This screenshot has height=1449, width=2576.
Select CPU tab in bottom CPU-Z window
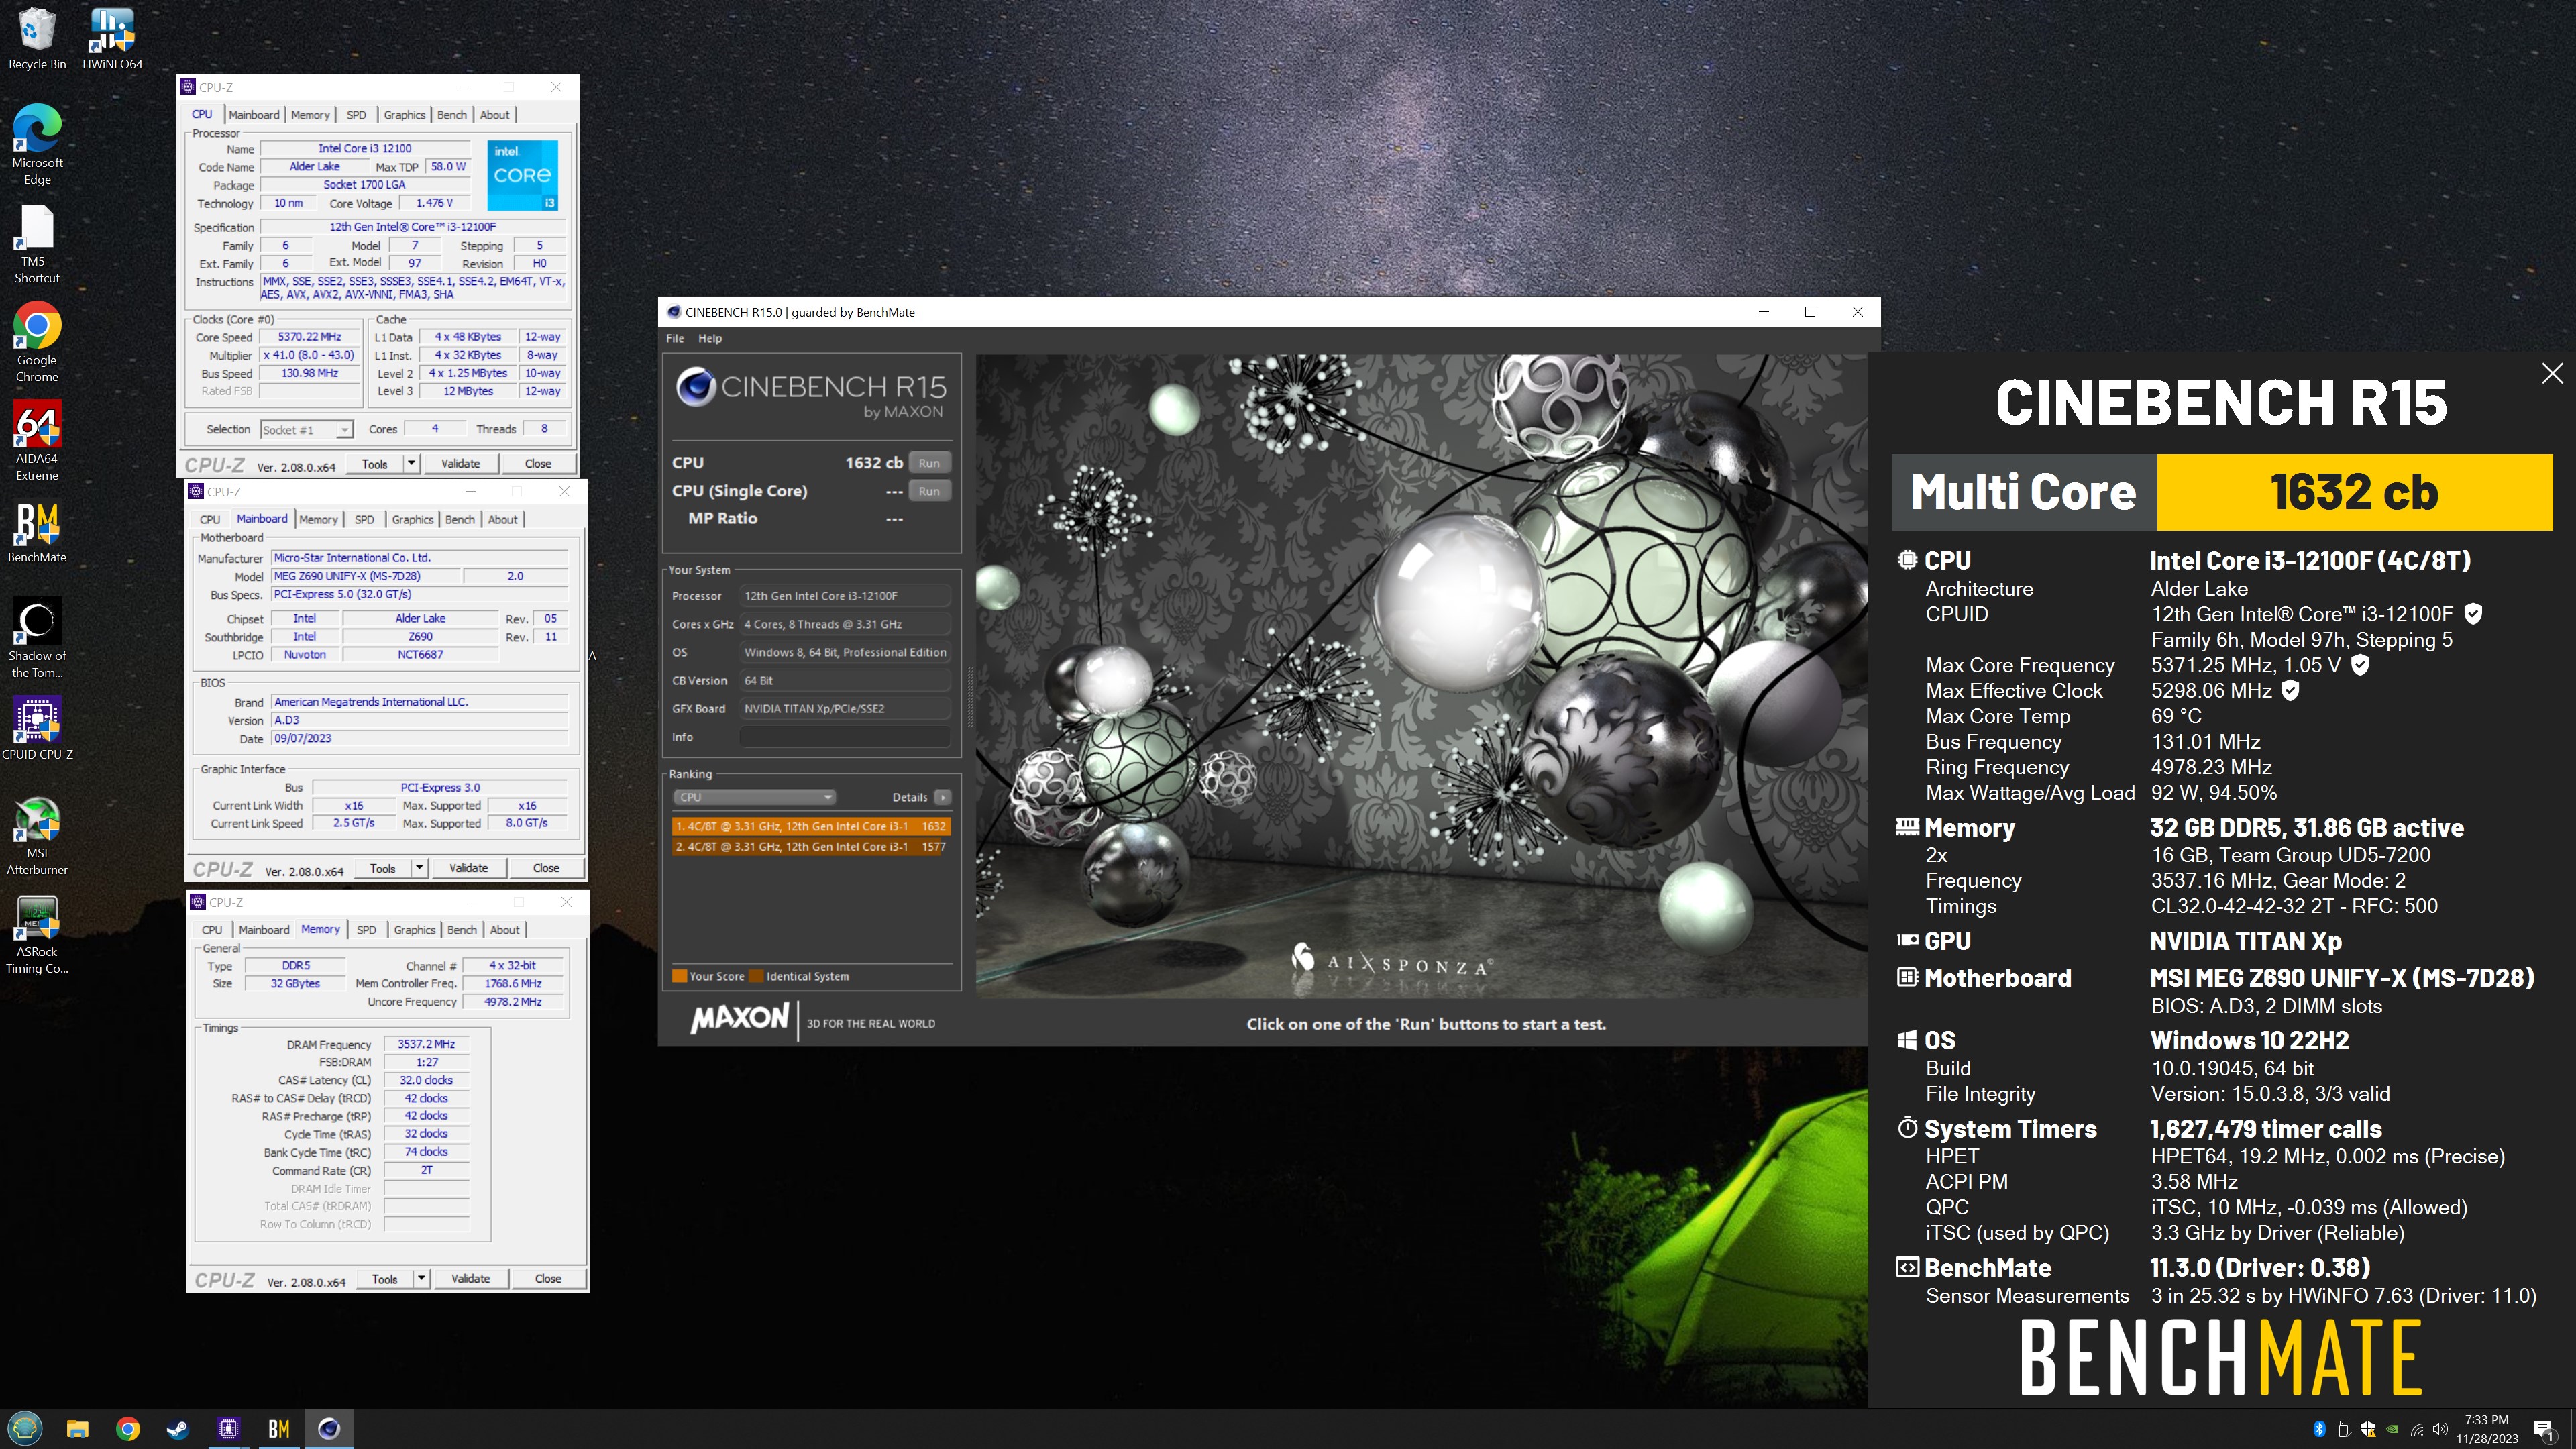(x=212, y=930)
